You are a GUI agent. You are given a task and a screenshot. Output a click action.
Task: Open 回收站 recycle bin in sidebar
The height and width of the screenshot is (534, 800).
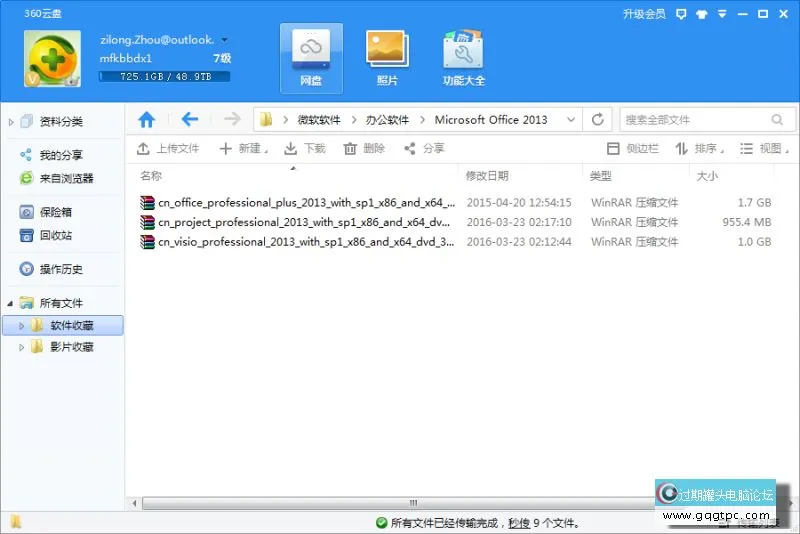pyautogui.click(x=56, y=235)
